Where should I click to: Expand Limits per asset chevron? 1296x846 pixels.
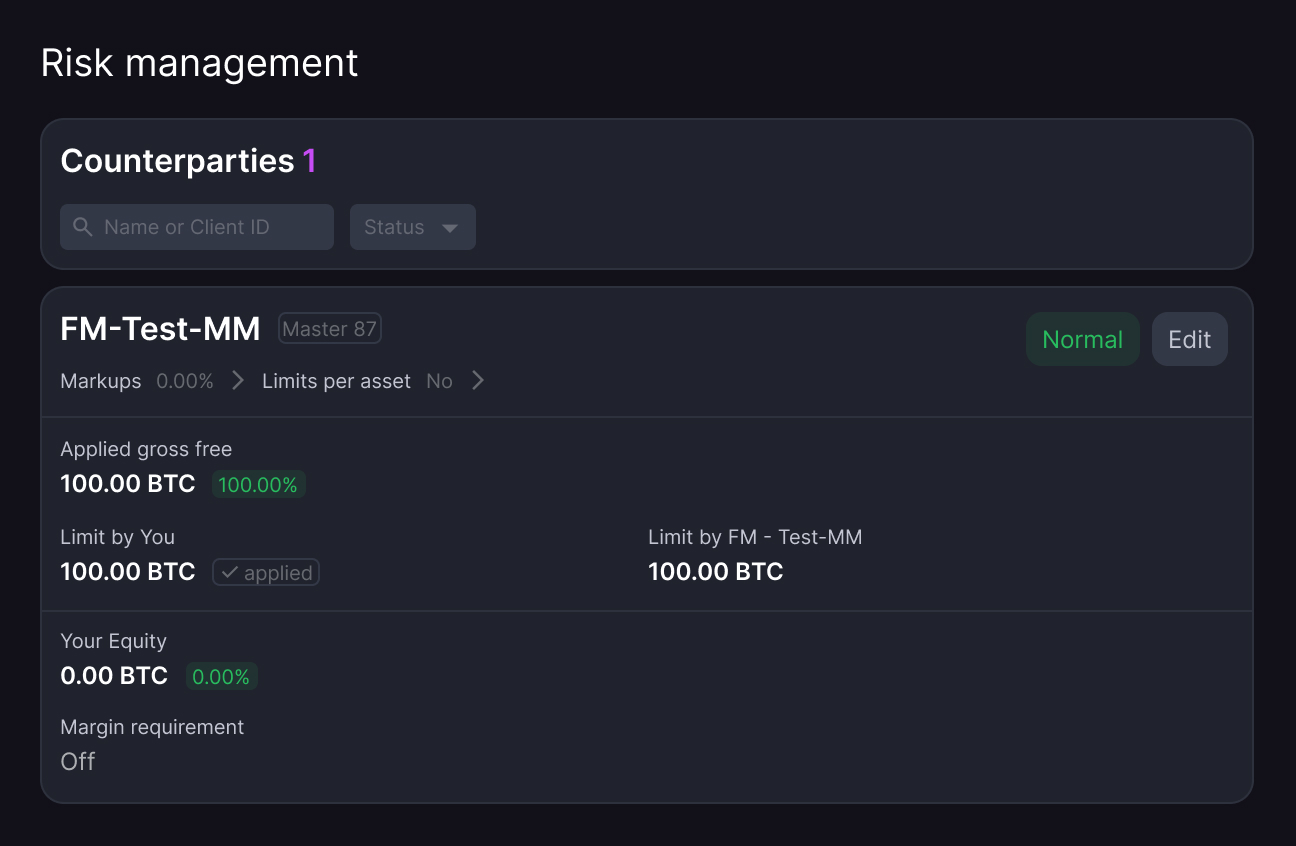click(x=478, y=381)
